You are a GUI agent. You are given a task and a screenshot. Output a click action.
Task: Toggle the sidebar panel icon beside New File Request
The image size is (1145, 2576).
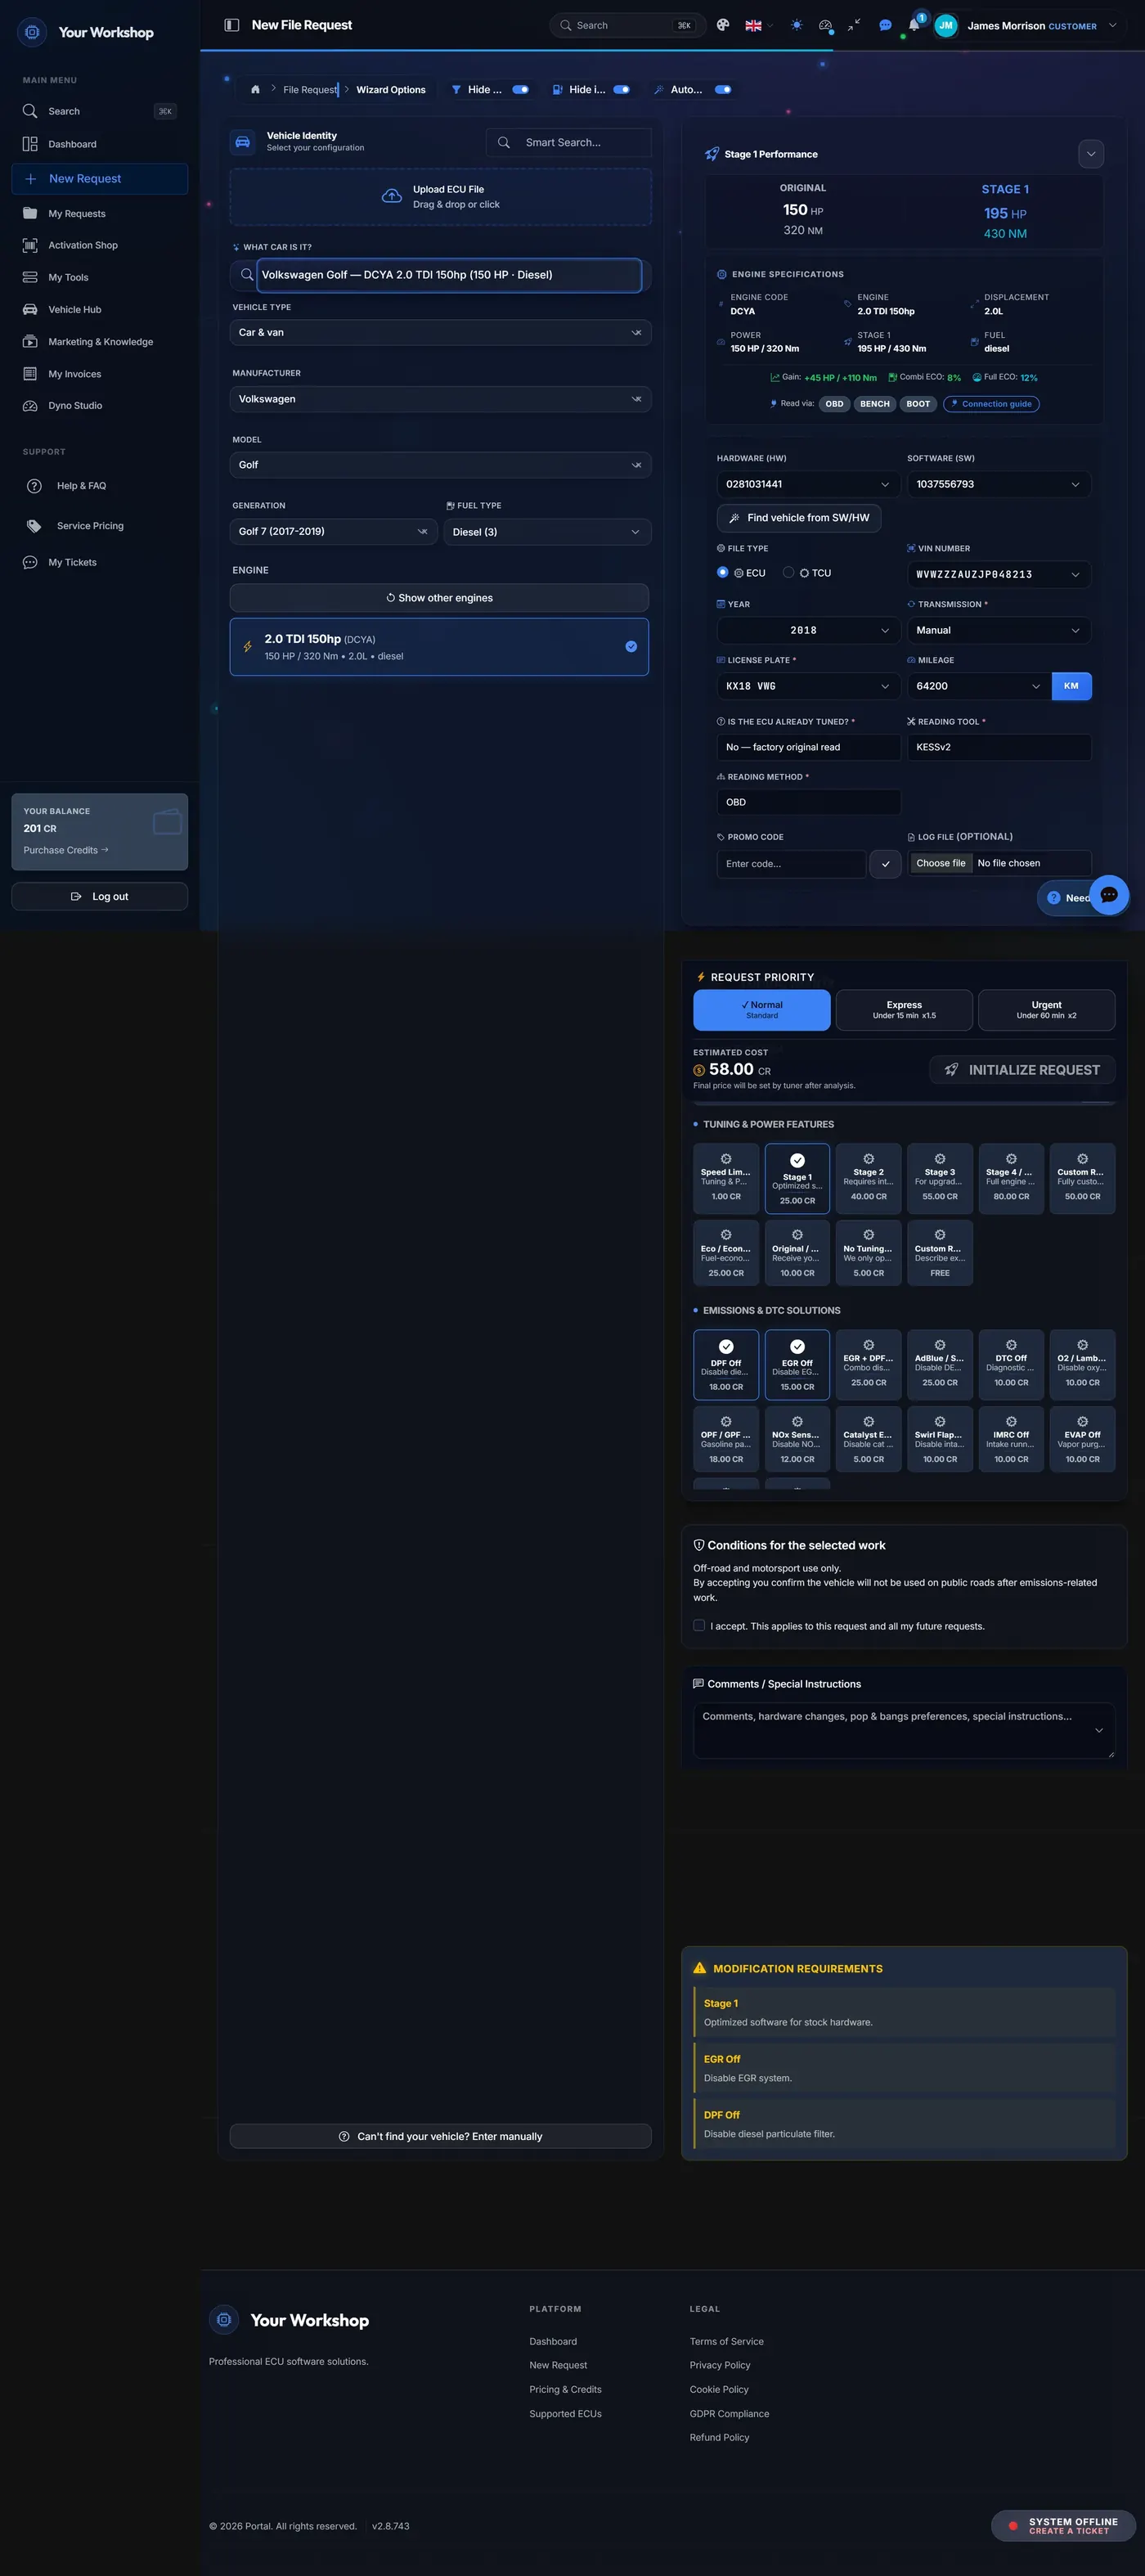pyautogui.click(x=232, y=25)
